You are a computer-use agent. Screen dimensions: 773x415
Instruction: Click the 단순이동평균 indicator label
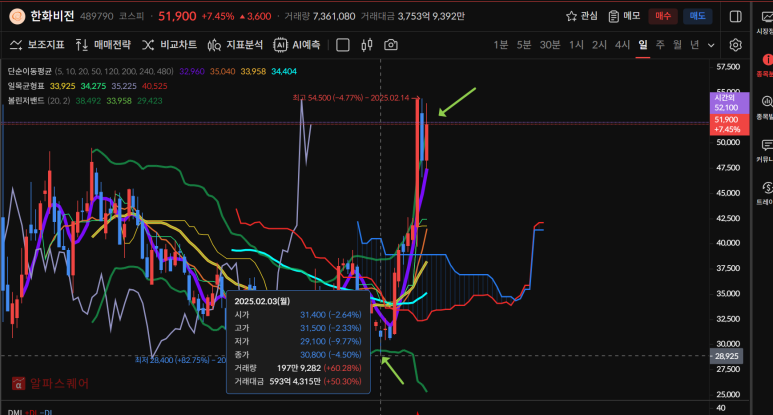(x=30, y=71)
